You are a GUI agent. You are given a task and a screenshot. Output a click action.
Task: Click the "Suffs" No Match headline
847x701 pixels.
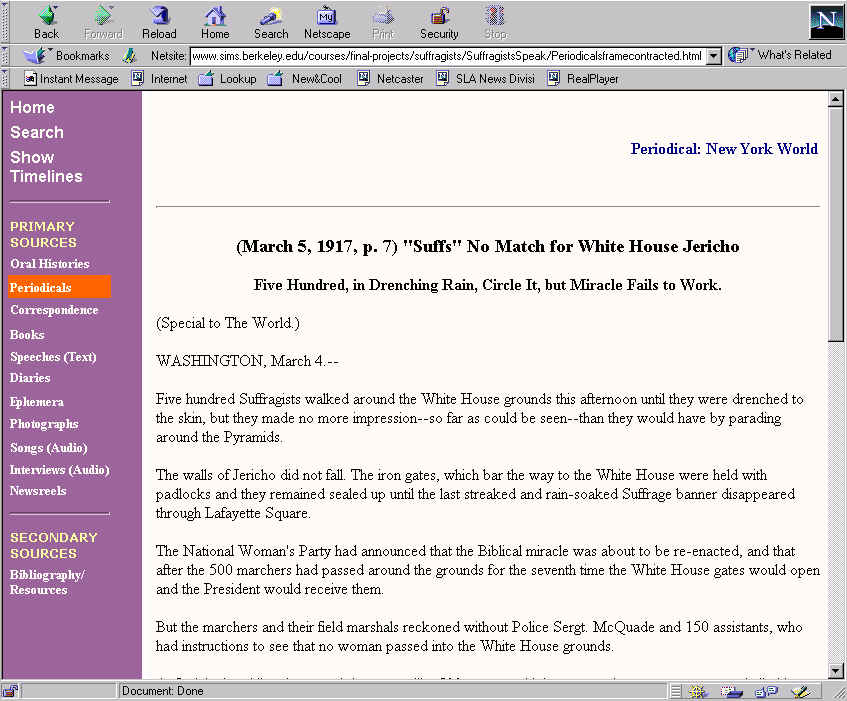pos(487,246)
